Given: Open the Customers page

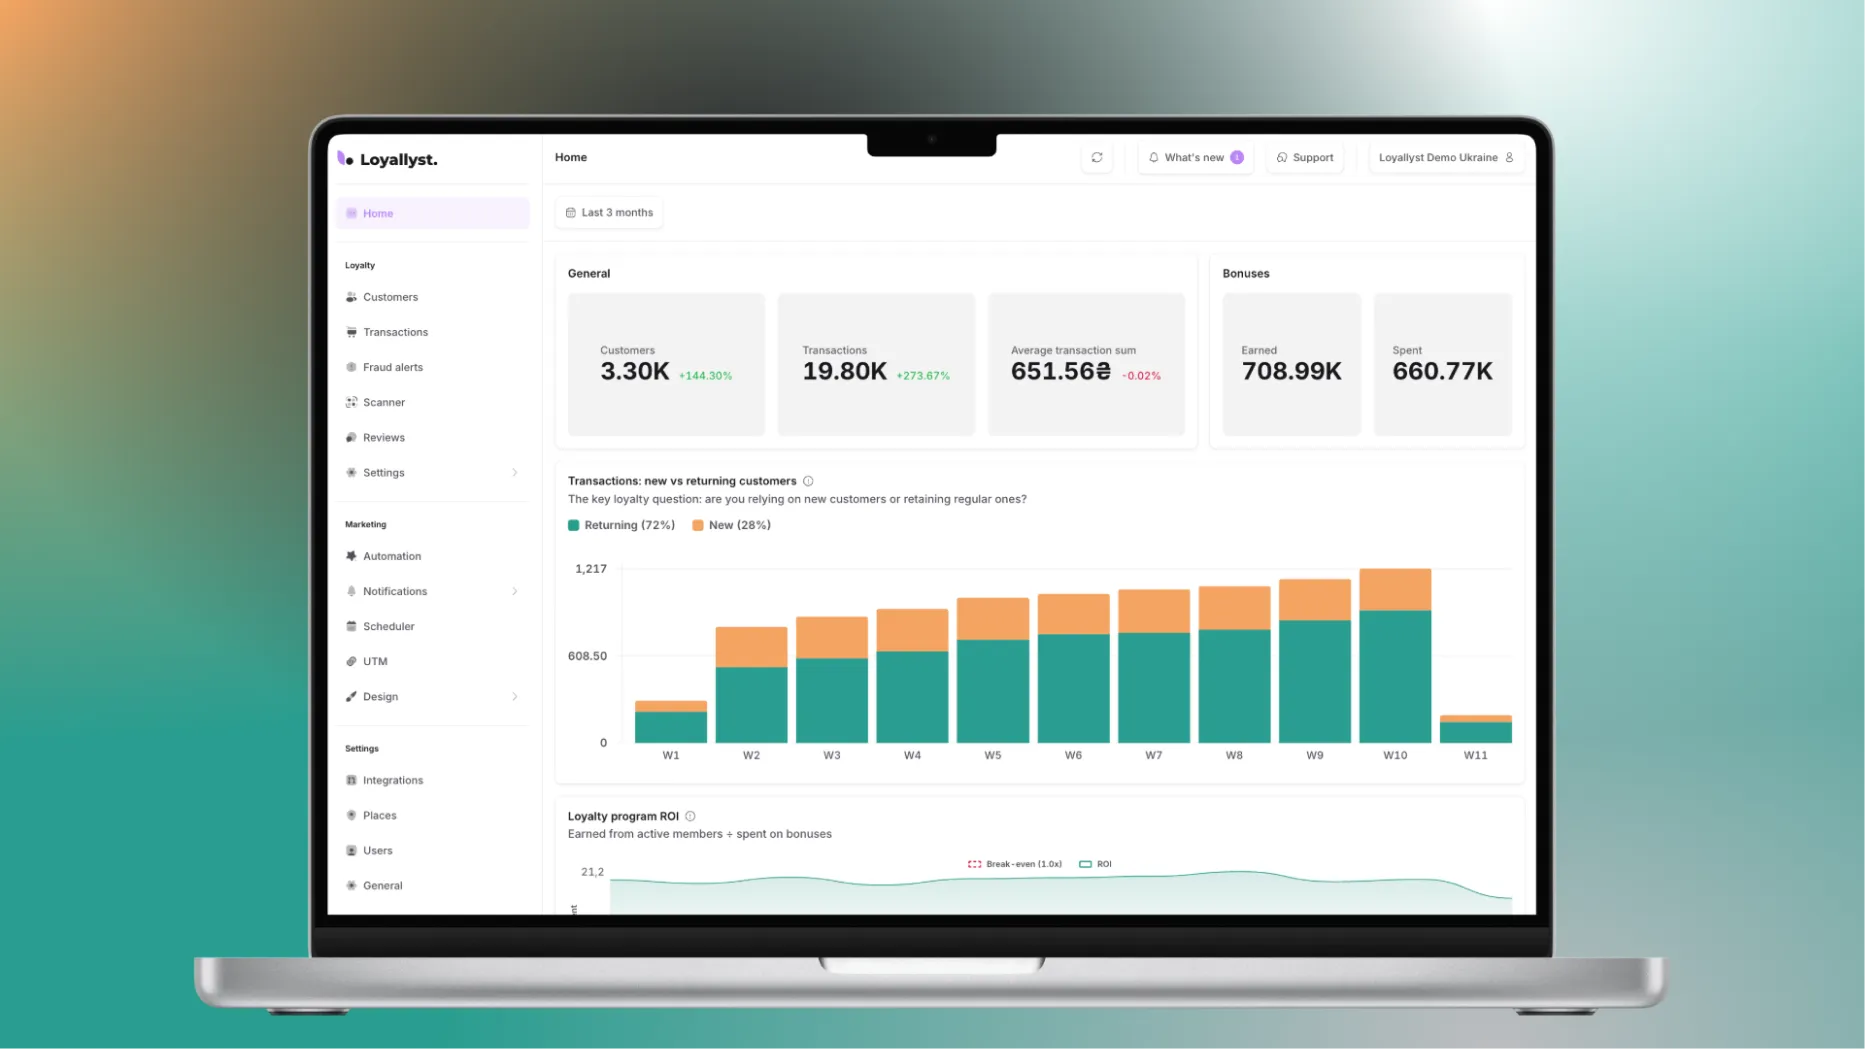Looking at the screenshot, I should pyautogui.click(x=432, y=297).
